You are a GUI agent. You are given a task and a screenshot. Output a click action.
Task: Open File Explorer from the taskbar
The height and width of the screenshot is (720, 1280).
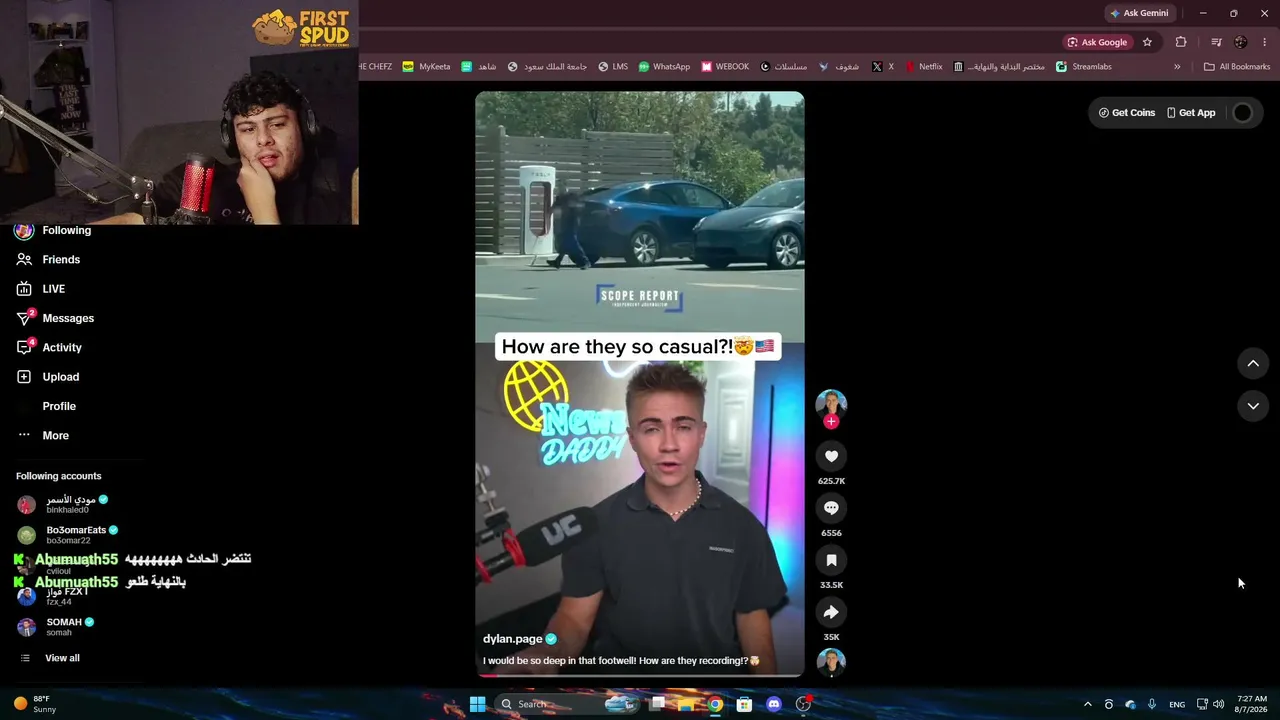pos(686,704)
